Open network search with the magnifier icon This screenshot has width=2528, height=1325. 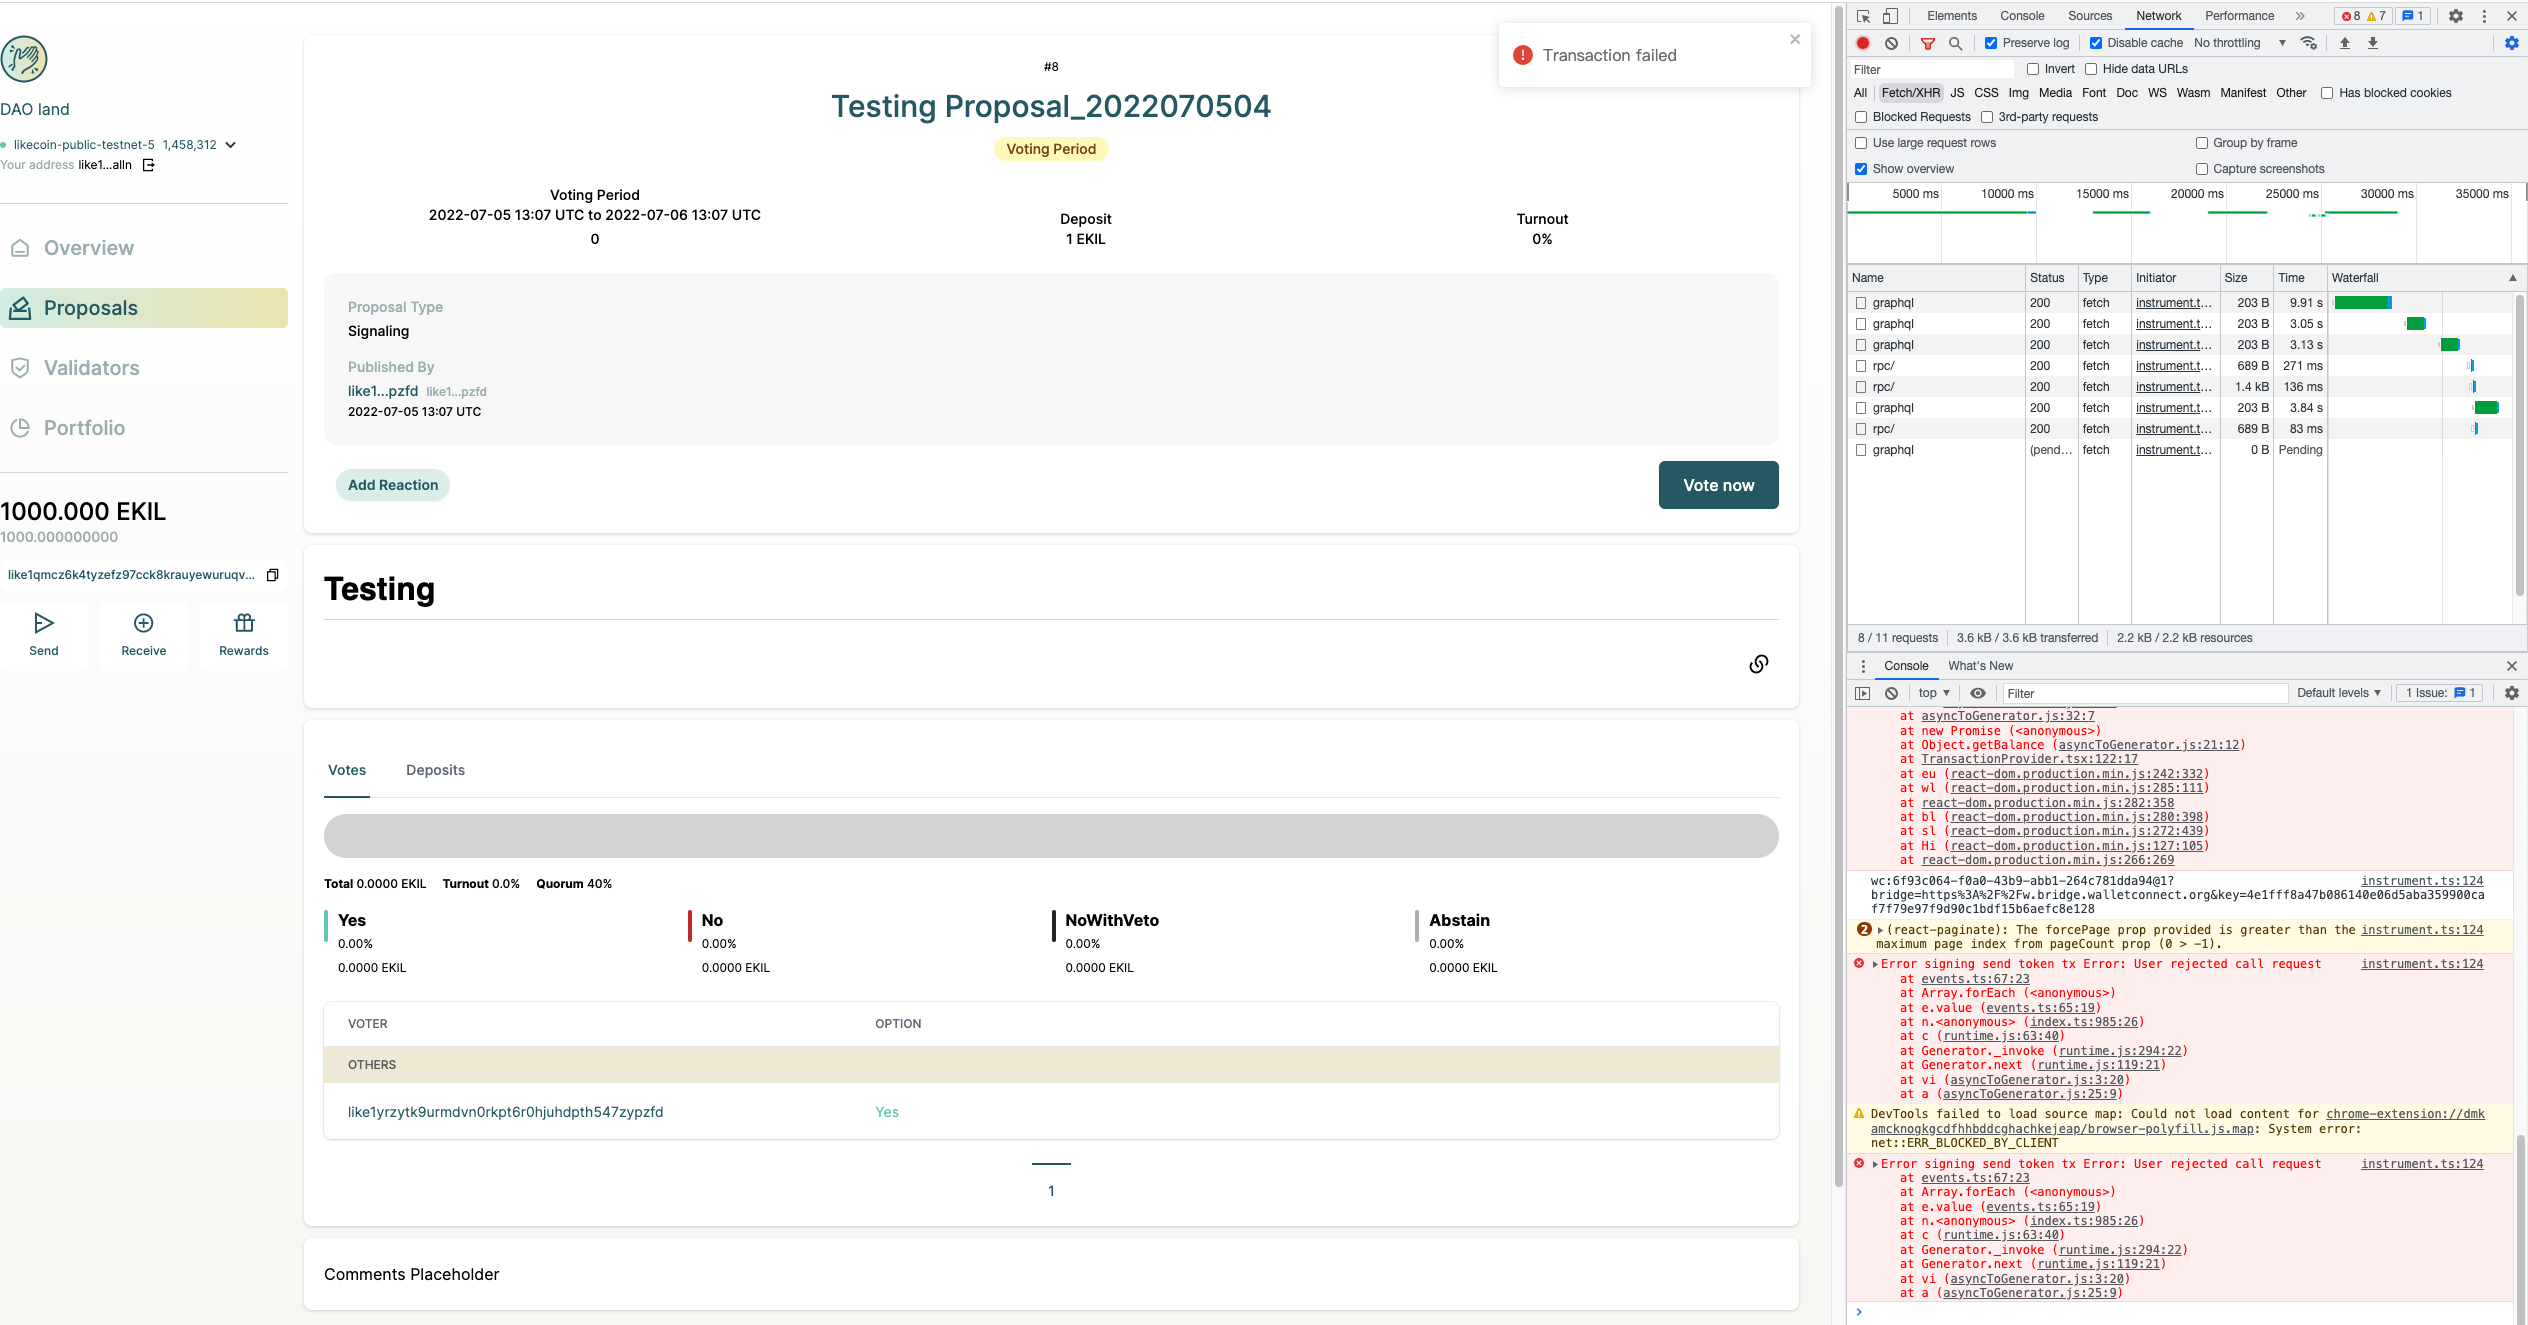pos(1956,43)
